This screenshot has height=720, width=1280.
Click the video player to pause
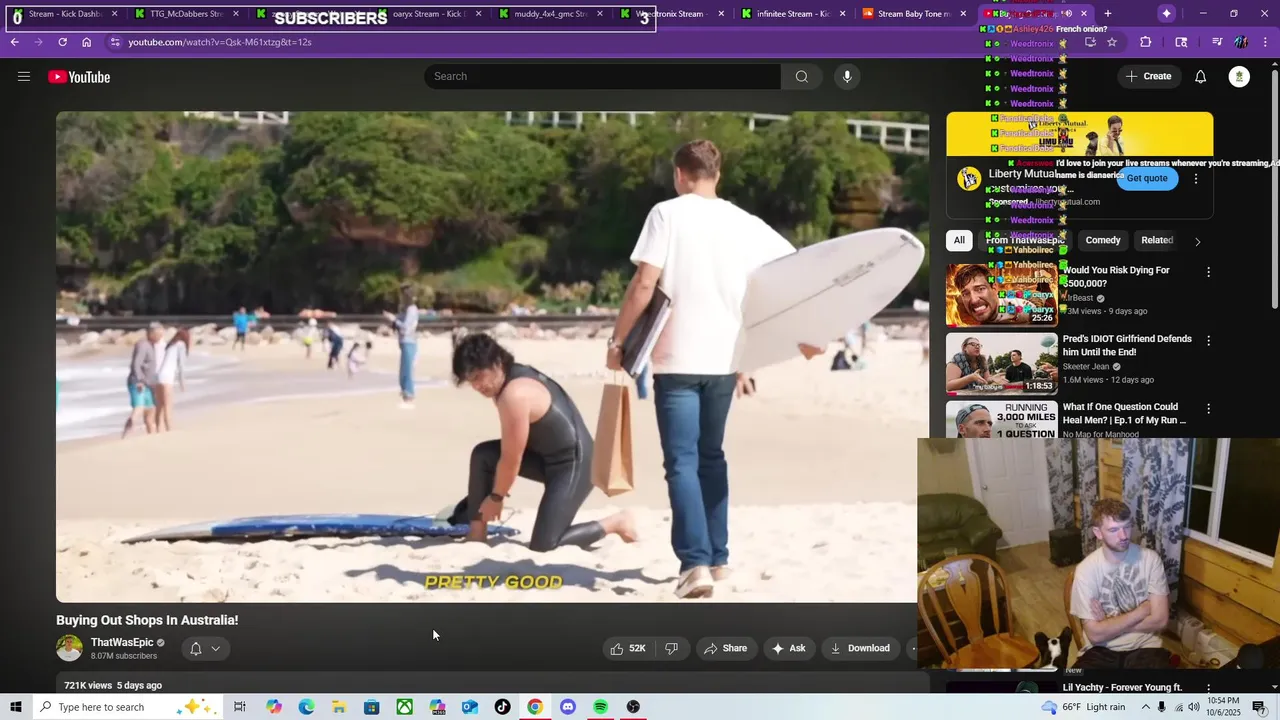(492, 357)
